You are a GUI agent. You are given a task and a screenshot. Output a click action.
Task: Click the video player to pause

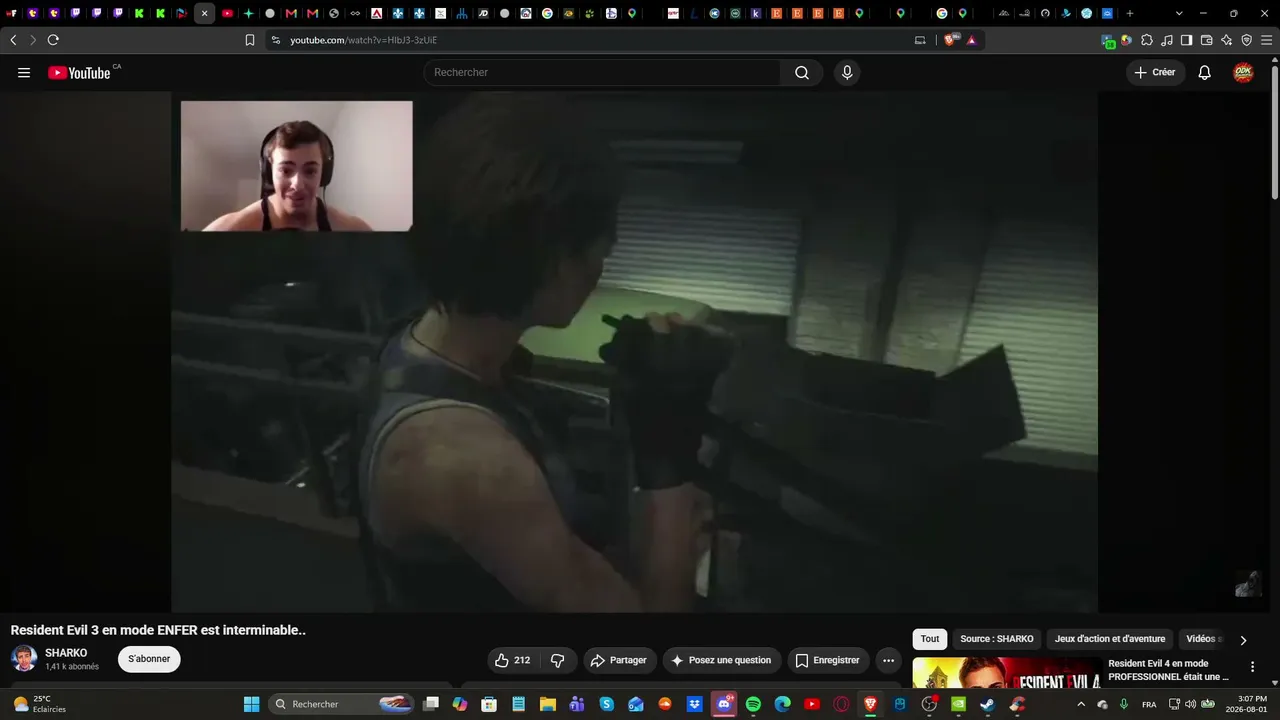pyautogui.click(x=634, y=352)
